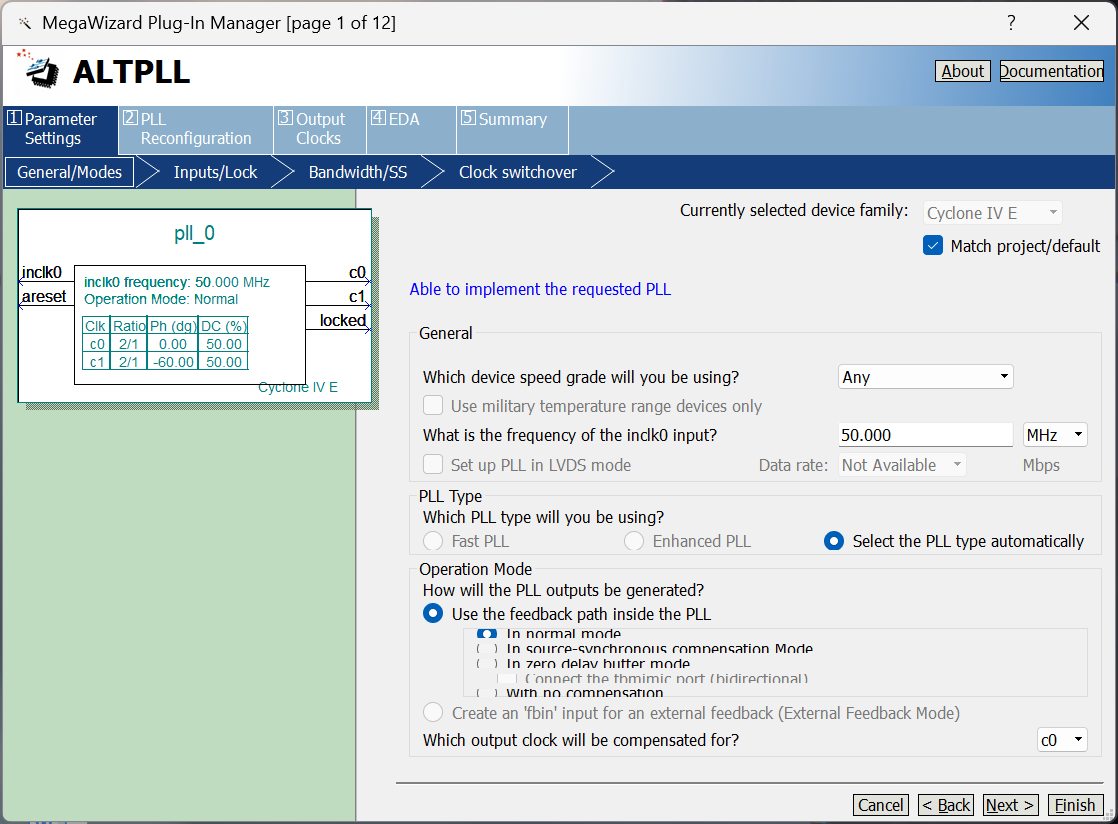Click the Next button
This screenshot has width=1118, height=824.
coord(1010,805)
